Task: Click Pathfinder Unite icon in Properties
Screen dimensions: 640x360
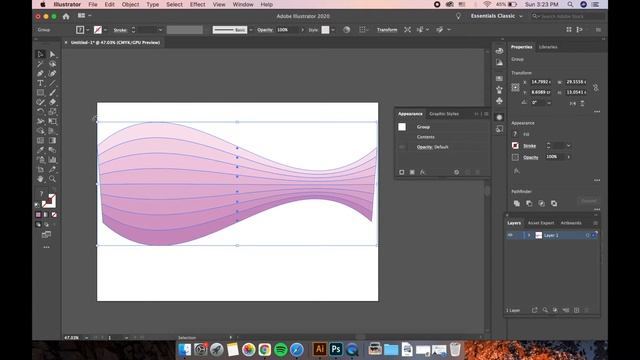Action: point(517,203)
